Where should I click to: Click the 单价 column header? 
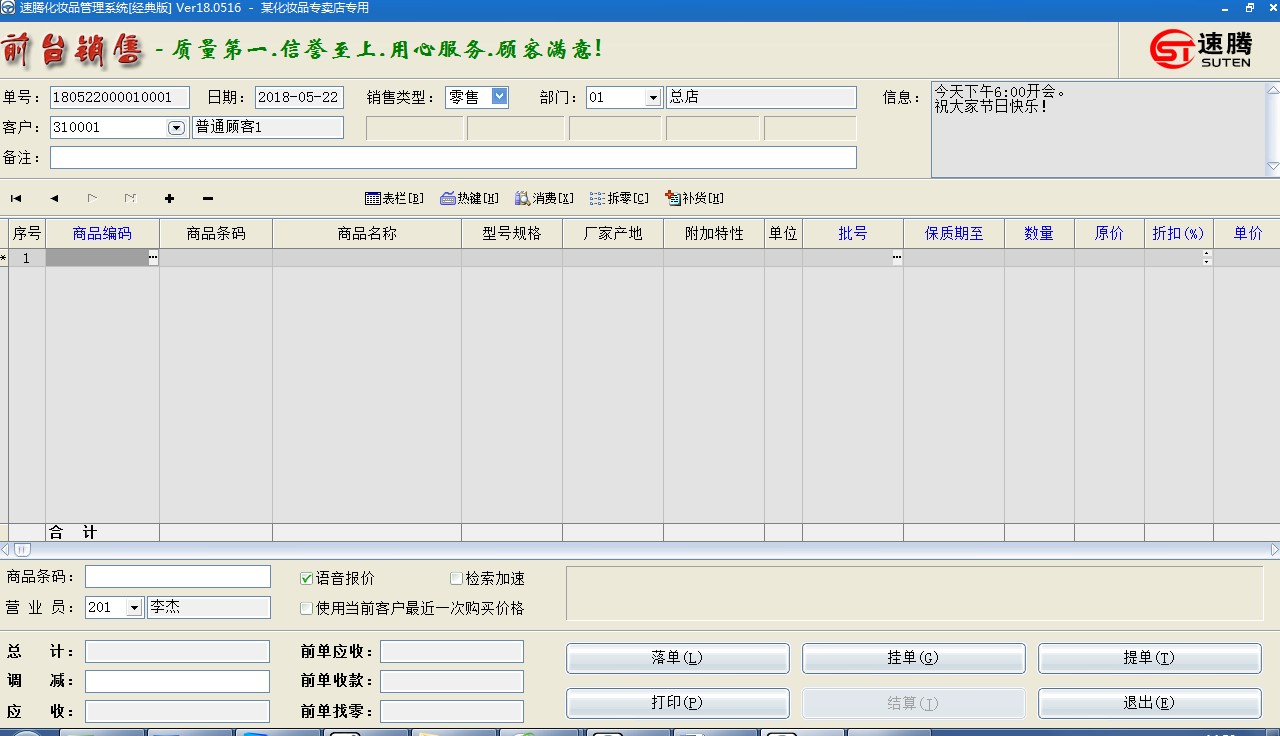[x=1247, y=233]
